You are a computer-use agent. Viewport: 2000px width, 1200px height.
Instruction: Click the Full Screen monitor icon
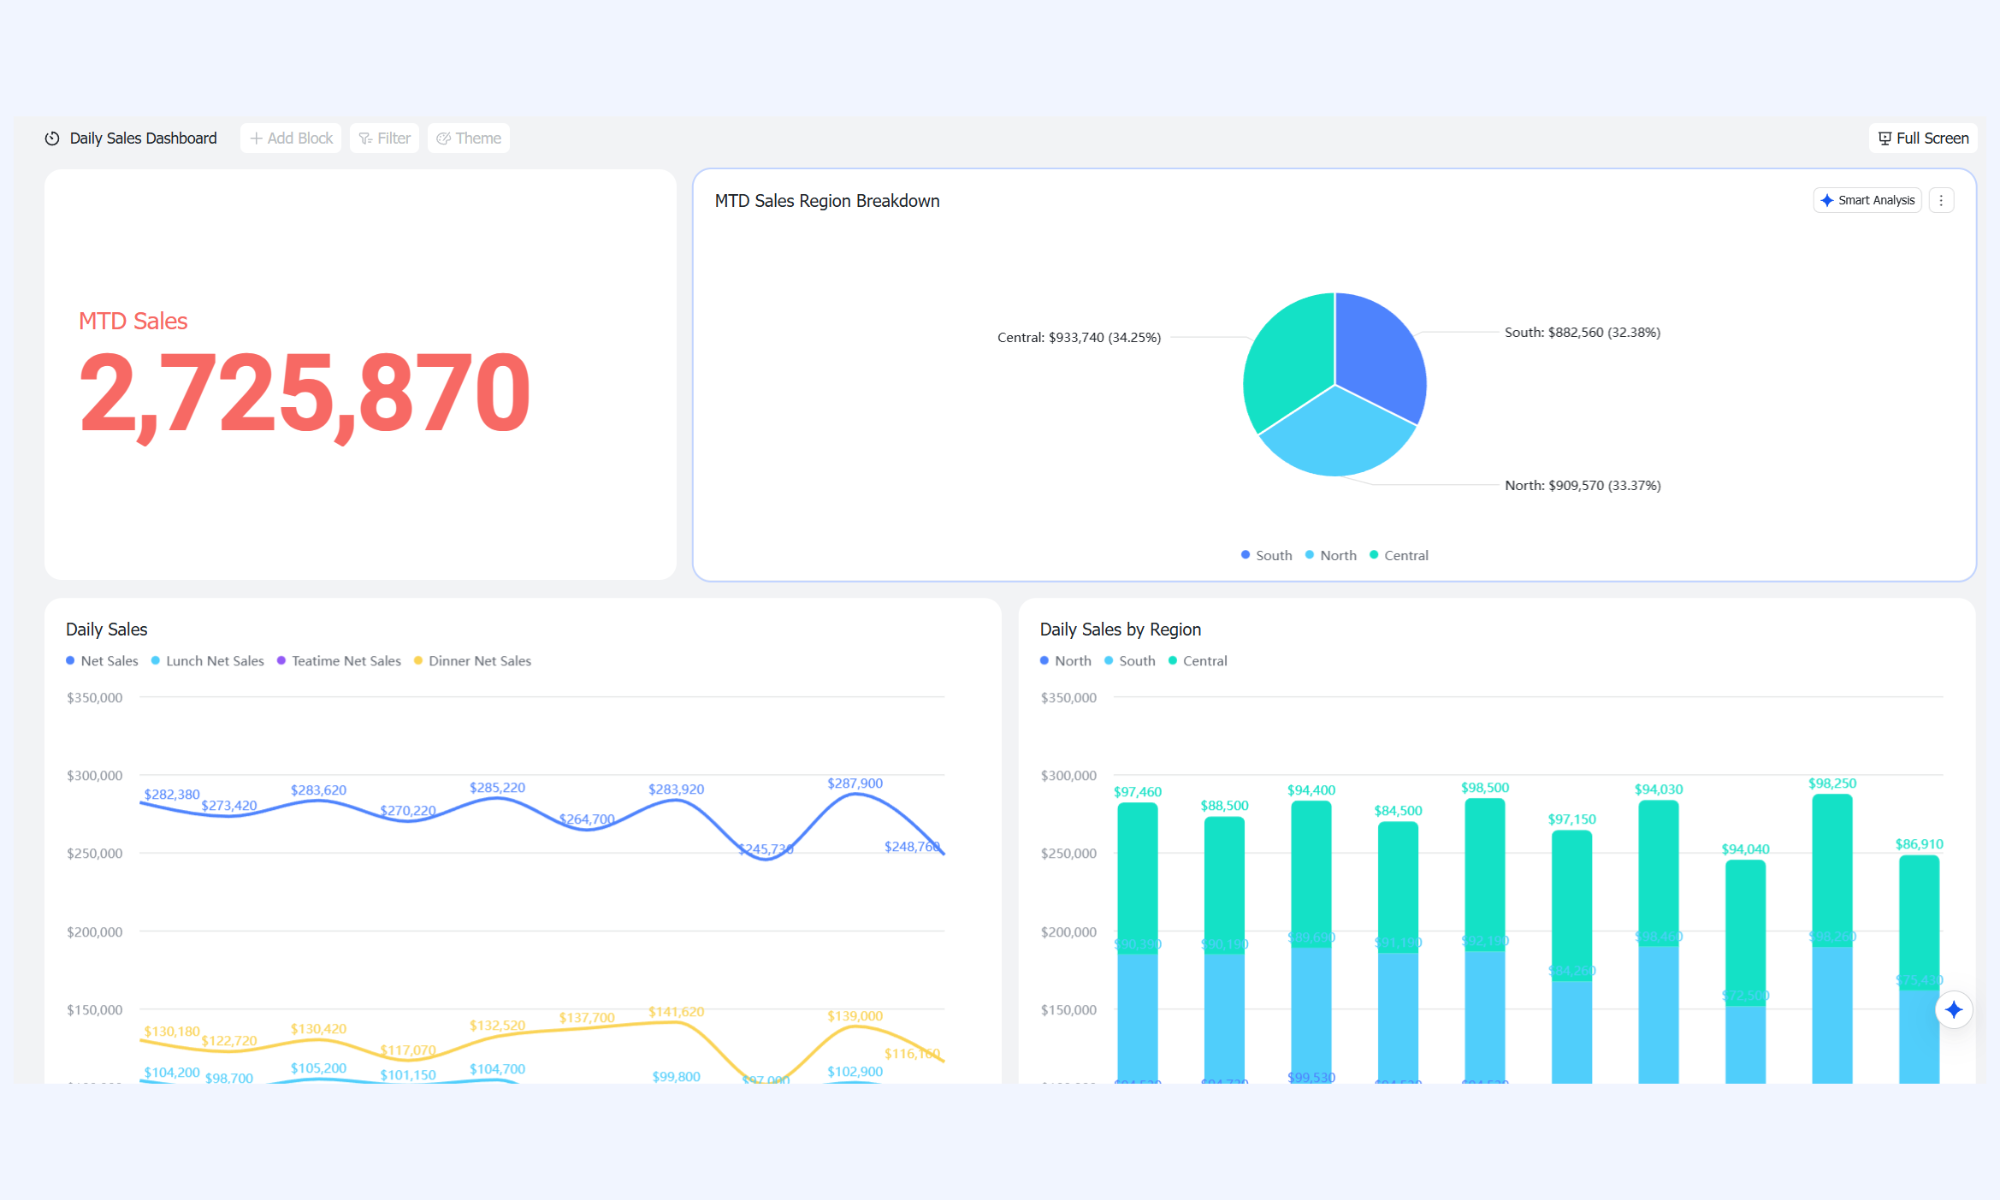[1884, 138]
